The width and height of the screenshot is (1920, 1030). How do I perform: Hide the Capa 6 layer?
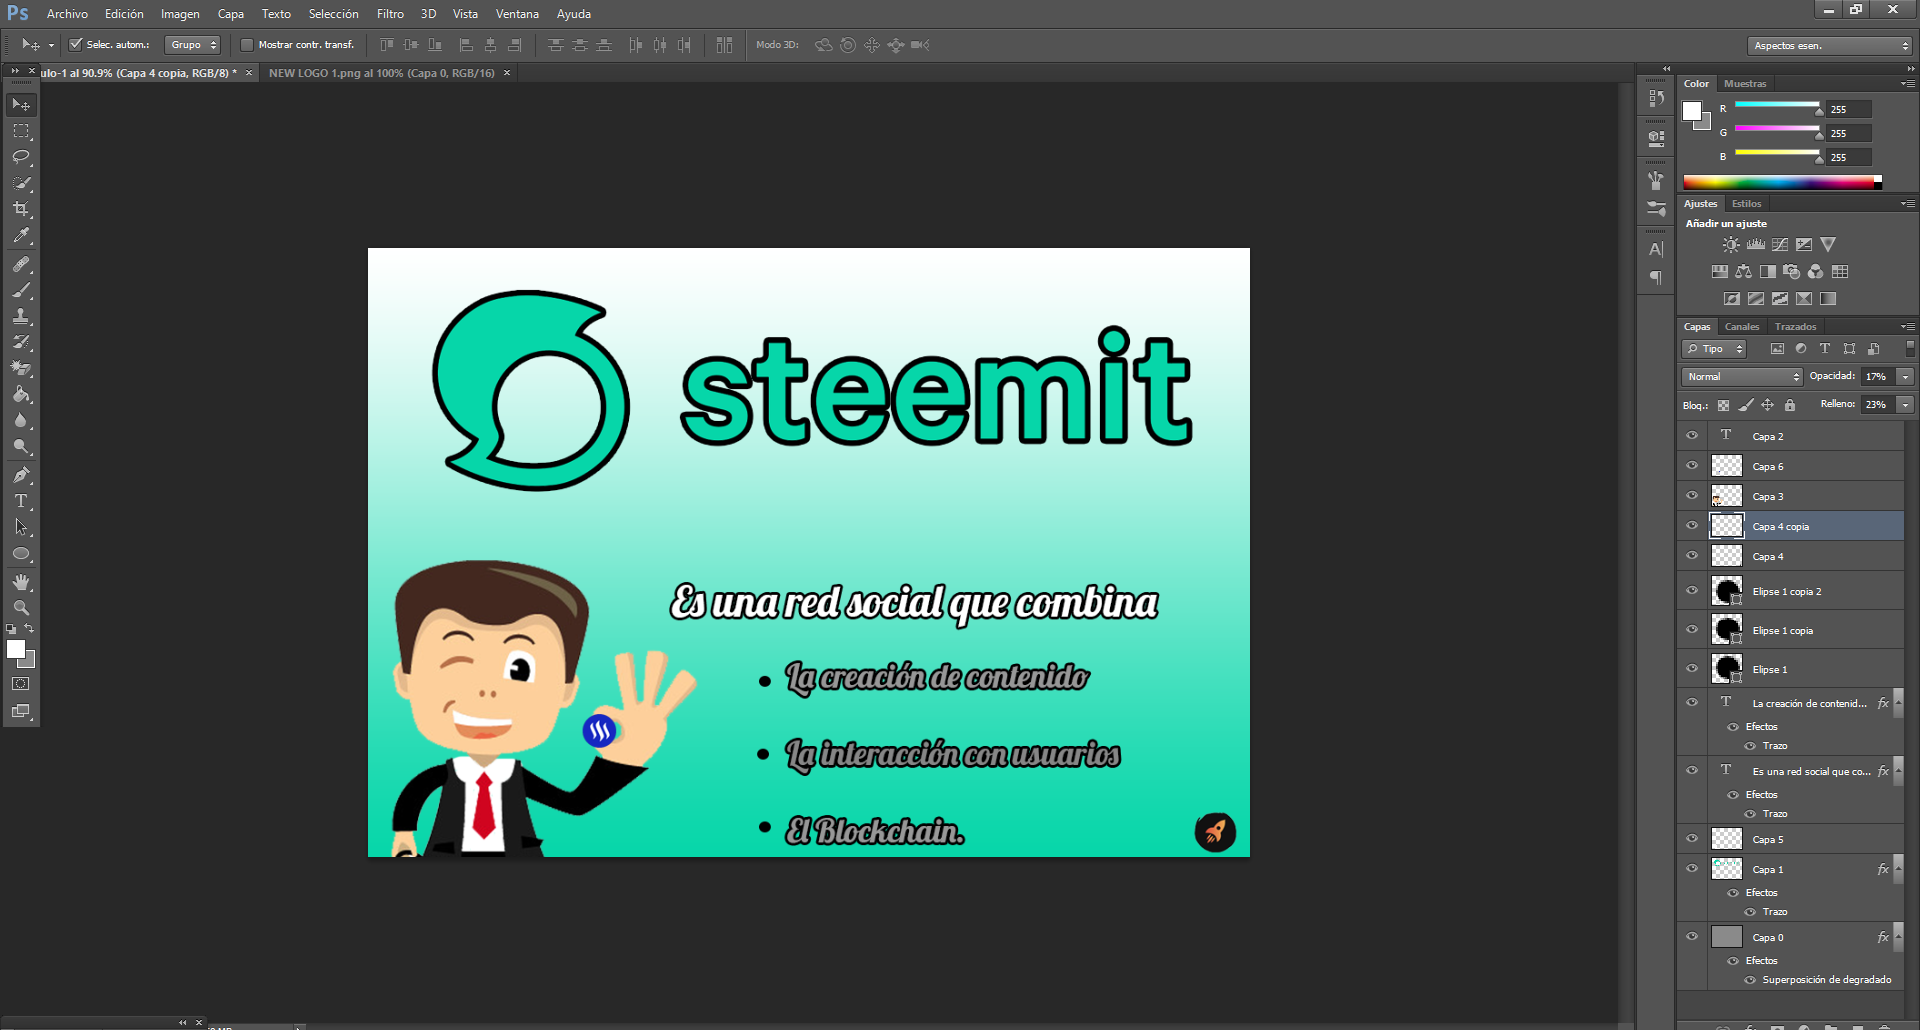point(1692,466)
